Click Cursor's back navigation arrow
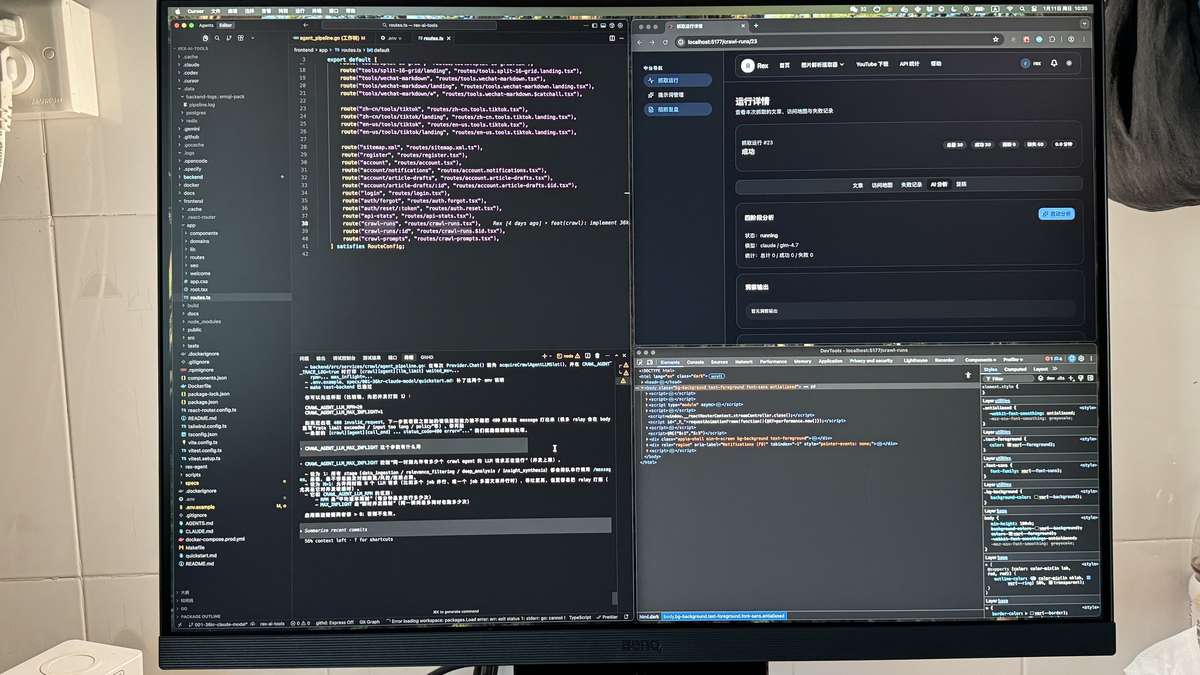 306,25
